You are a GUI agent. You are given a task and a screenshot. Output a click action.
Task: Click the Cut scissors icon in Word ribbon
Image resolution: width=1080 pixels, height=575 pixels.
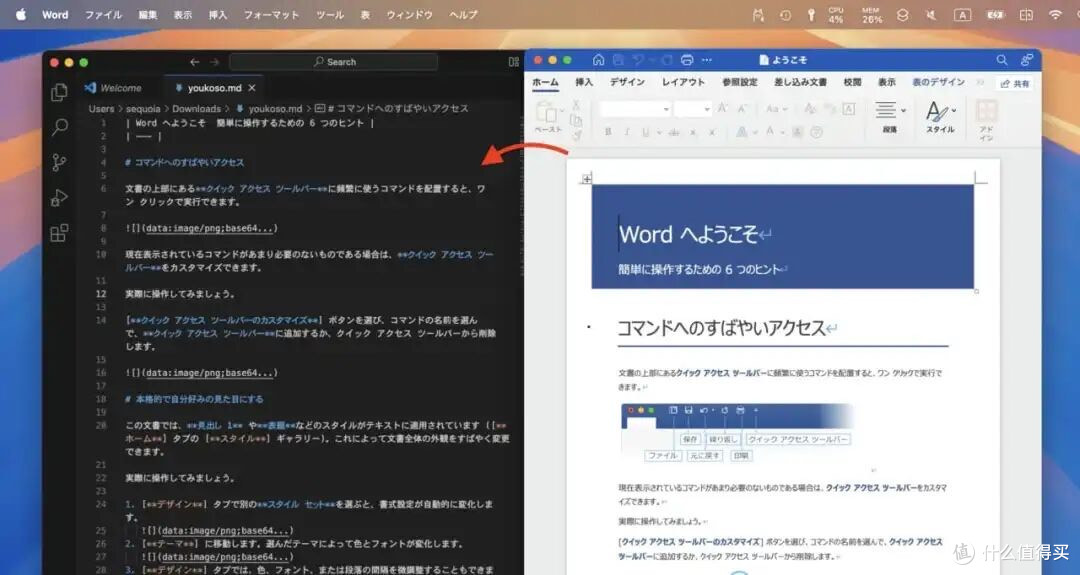pos(576,105)
